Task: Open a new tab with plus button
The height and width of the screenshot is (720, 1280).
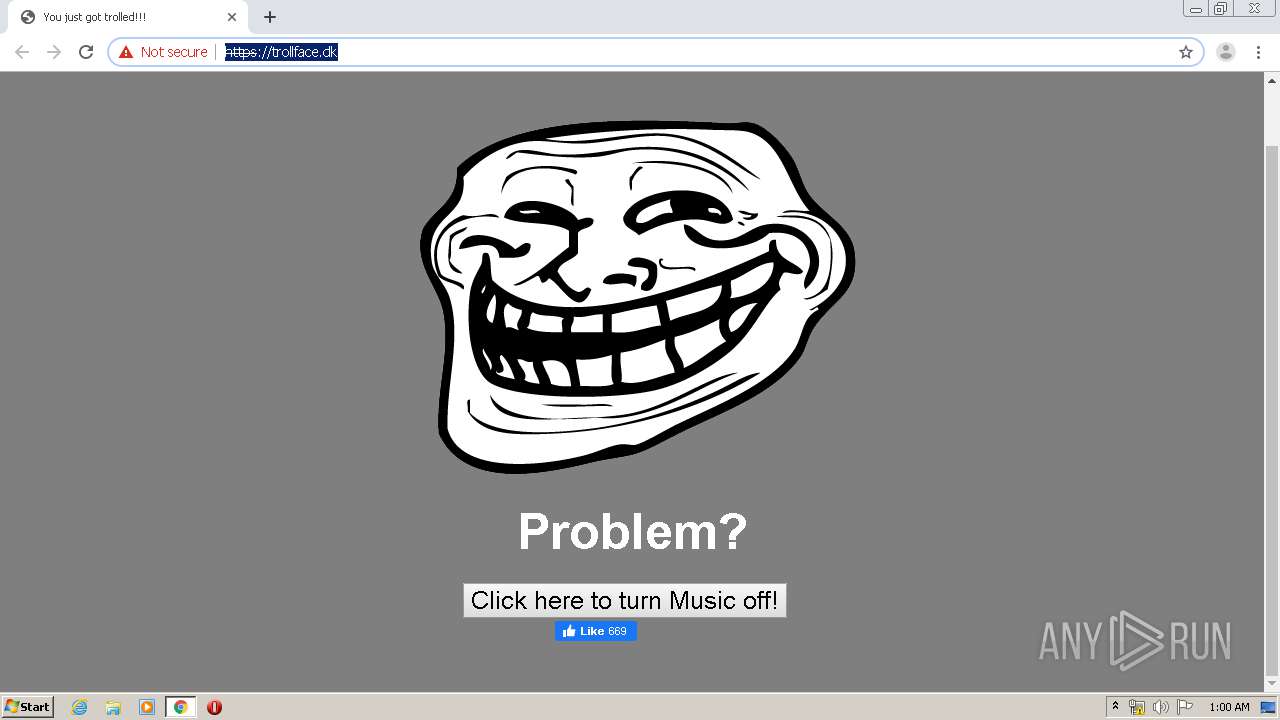Action: (x=270, y=17)
